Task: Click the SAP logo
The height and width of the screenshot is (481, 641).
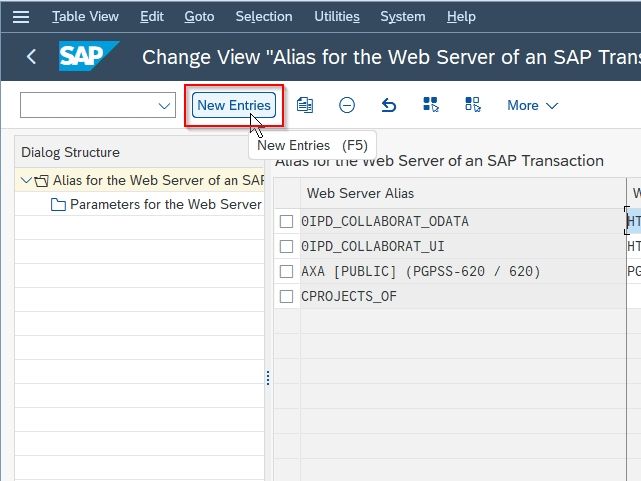Action: [89, 56]
